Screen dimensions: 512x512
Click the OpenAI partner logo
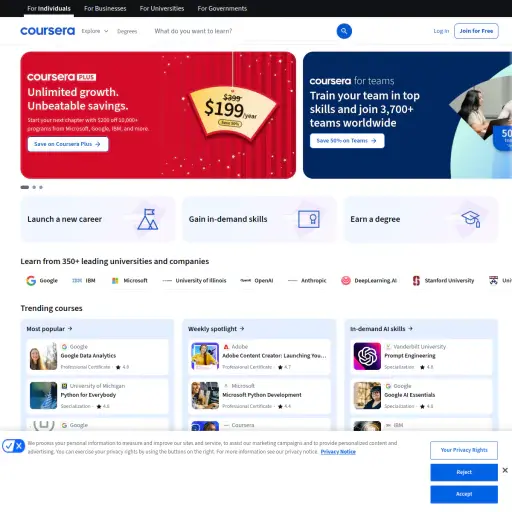246,281
